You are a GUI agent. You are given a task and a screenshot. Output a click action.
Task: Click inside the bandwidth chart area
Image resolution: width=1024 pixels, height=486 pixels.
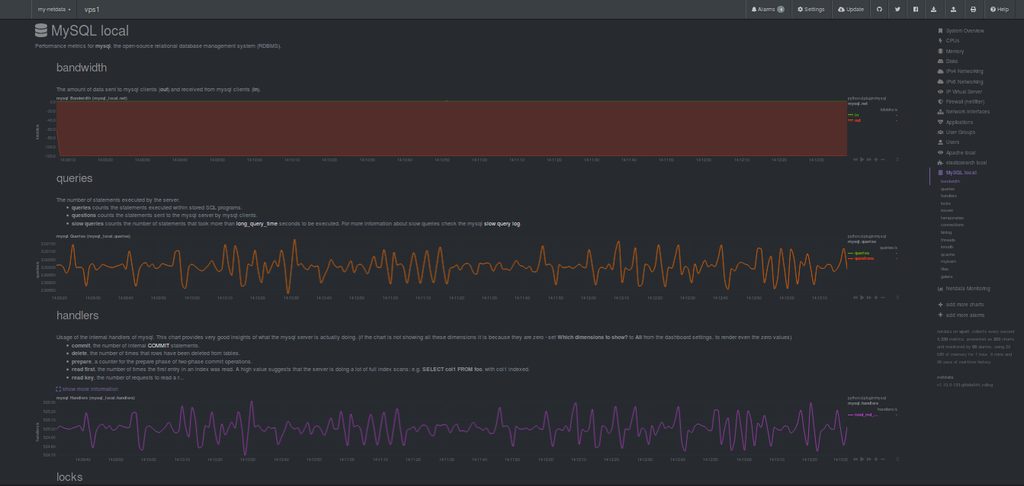452,128
